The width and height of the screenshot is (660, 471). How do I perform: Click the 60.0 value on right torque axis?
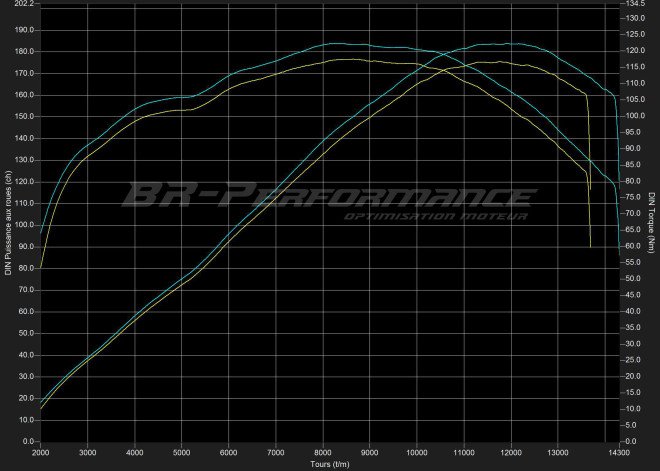[x=633, y=246]
